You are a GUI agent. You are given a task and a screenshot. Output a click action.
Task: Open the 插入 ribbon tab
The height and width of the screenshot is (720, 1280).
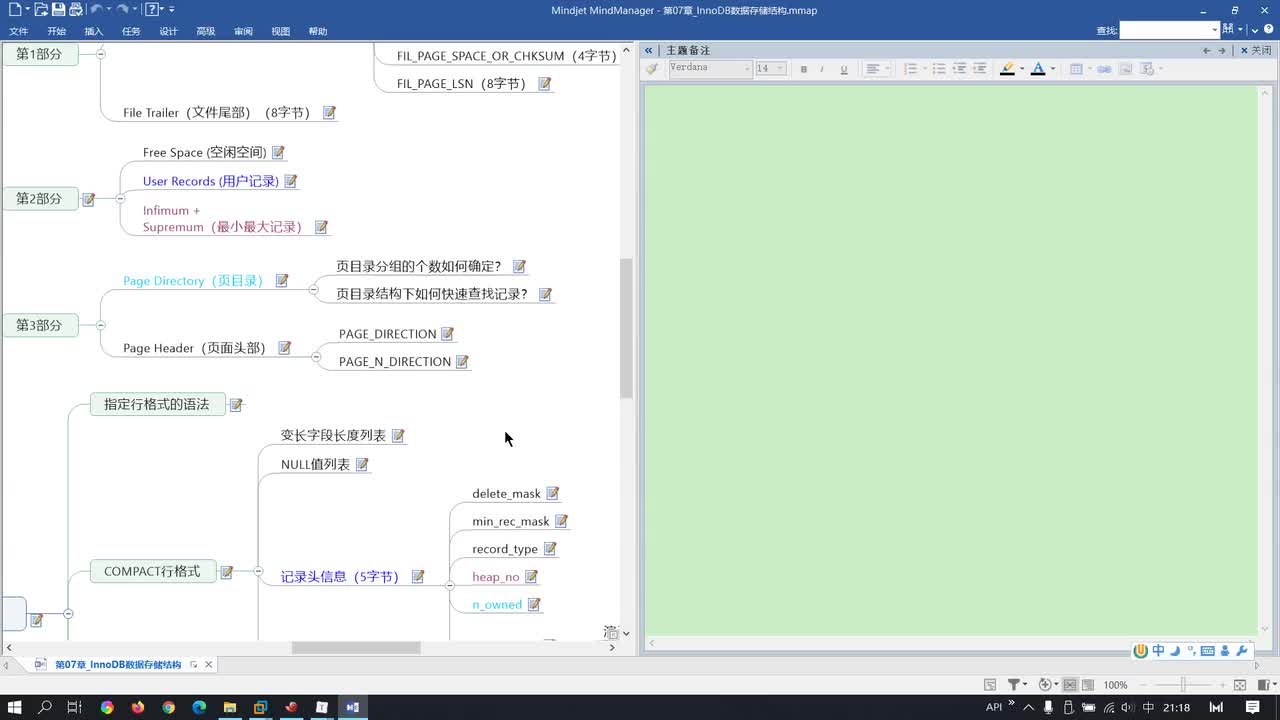pos(94,32)
